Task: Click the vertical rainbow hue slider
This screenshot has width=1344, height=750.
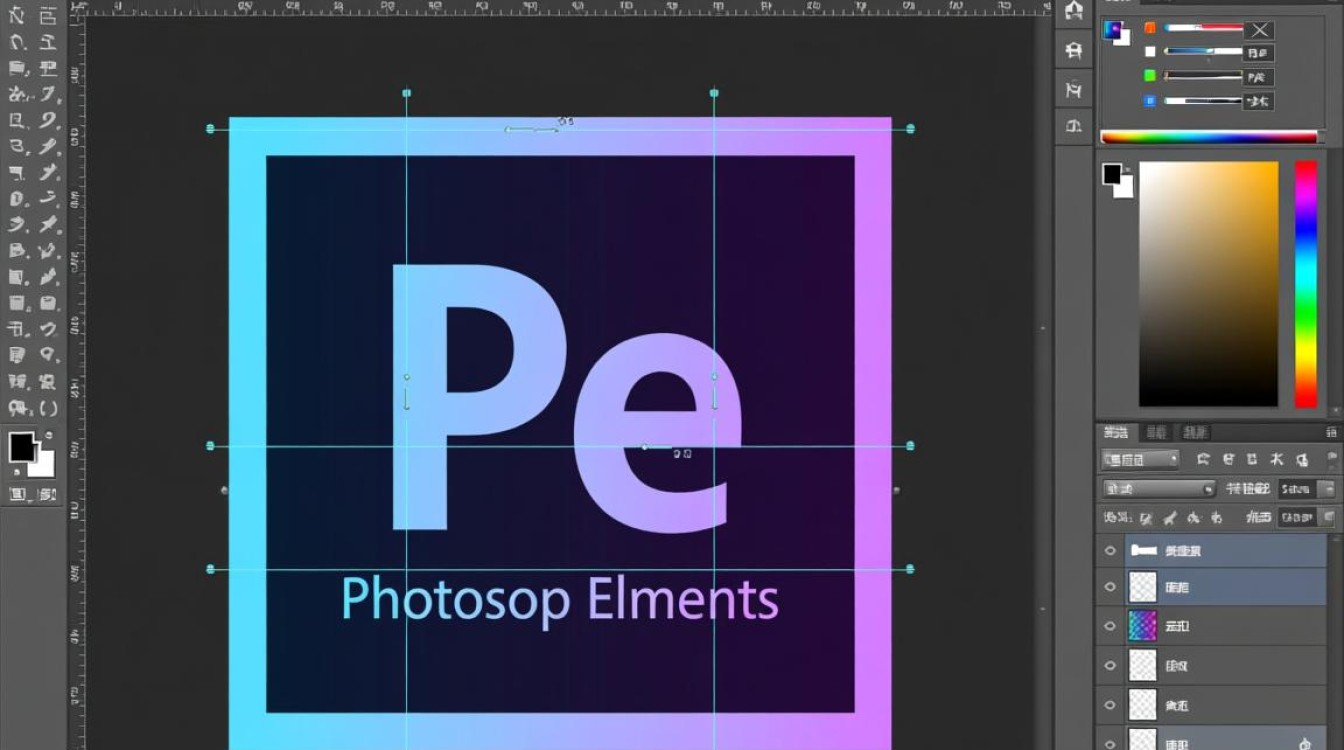Action: [x=1306, y=284]
